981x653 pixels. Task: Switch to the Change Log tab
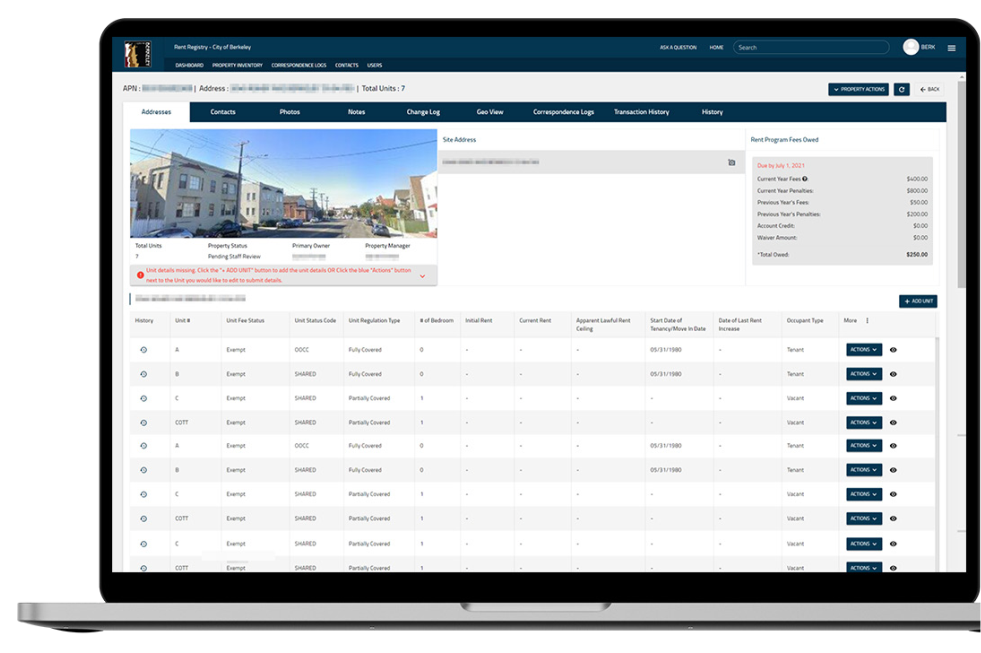tap(423, 112)
